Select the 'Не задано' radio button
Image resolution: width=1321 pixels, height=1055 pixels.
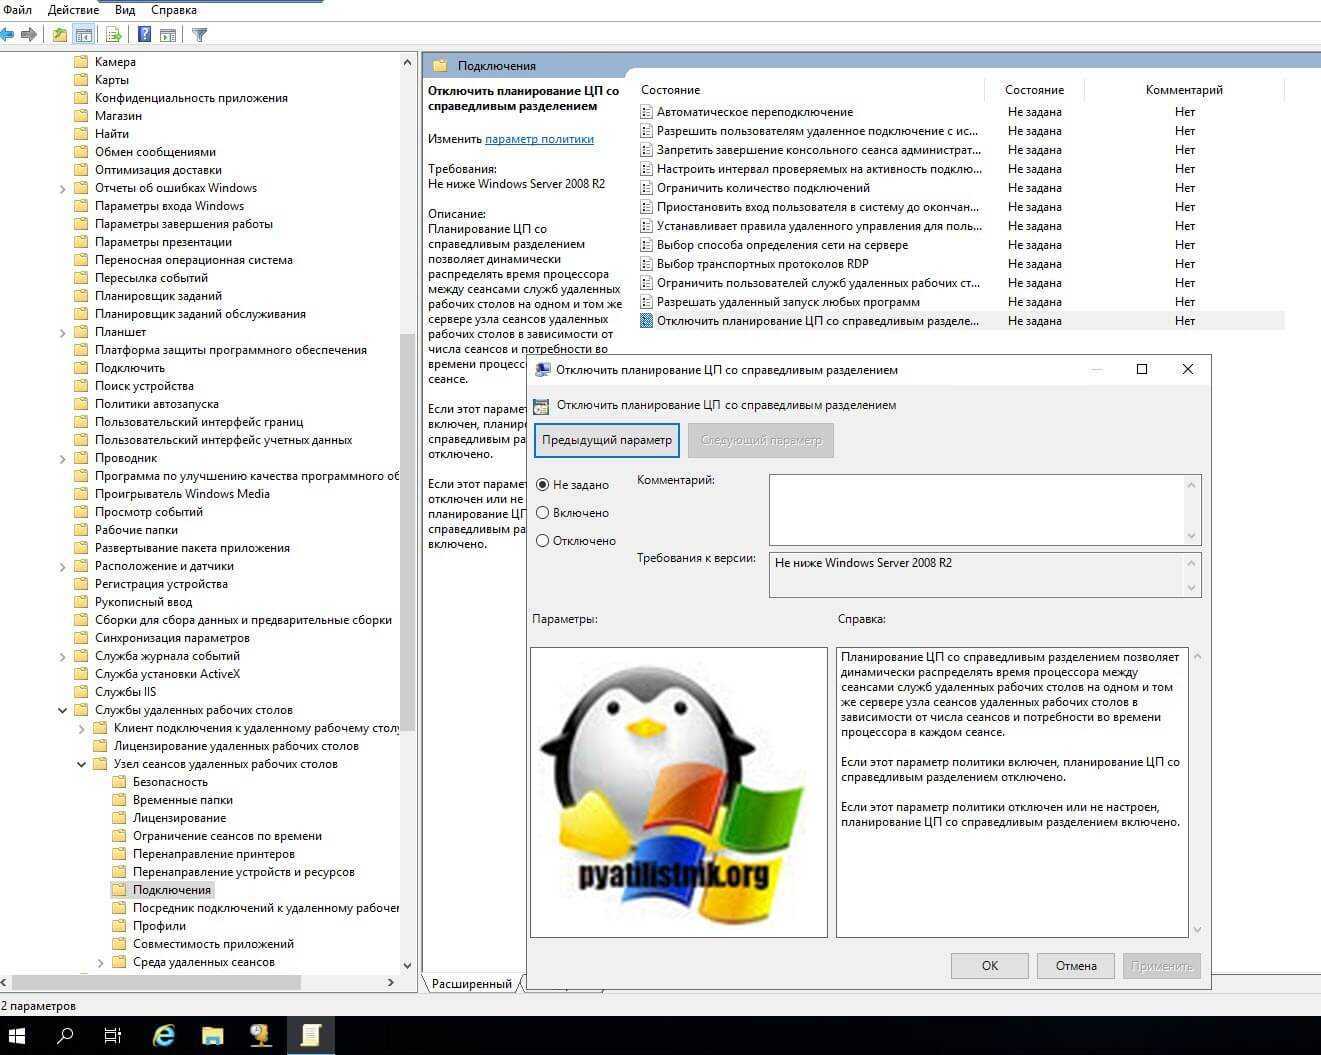(543, 485)
